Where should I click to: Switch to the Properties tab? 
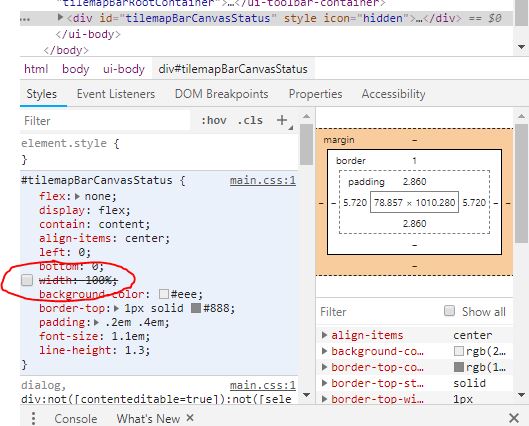click(315, 94)
